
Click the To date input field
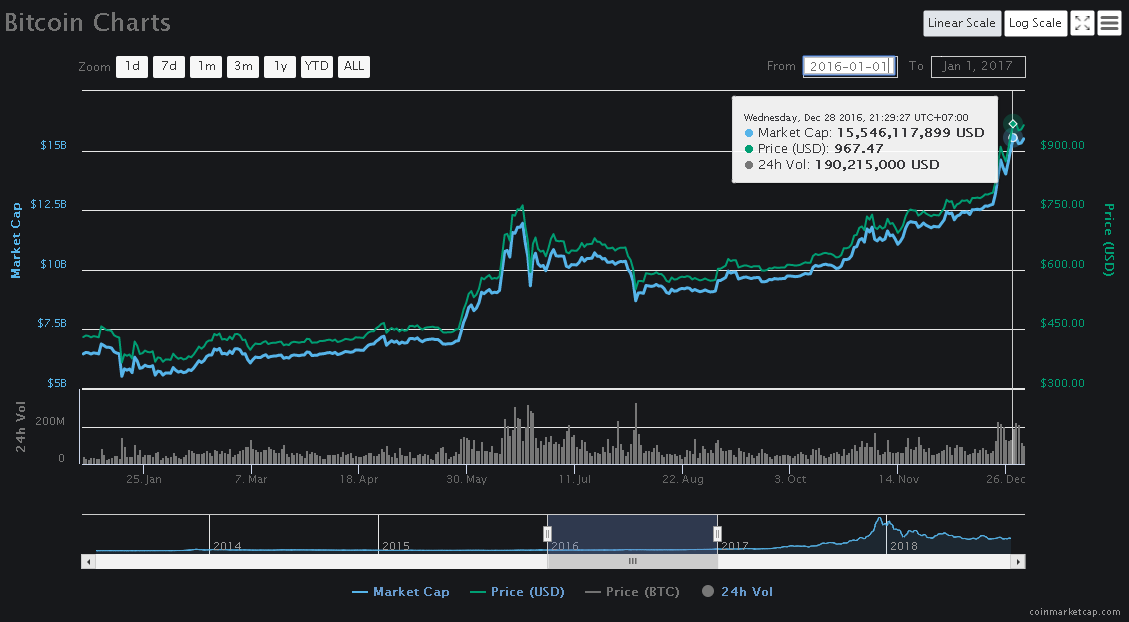[x=978, y=66]
